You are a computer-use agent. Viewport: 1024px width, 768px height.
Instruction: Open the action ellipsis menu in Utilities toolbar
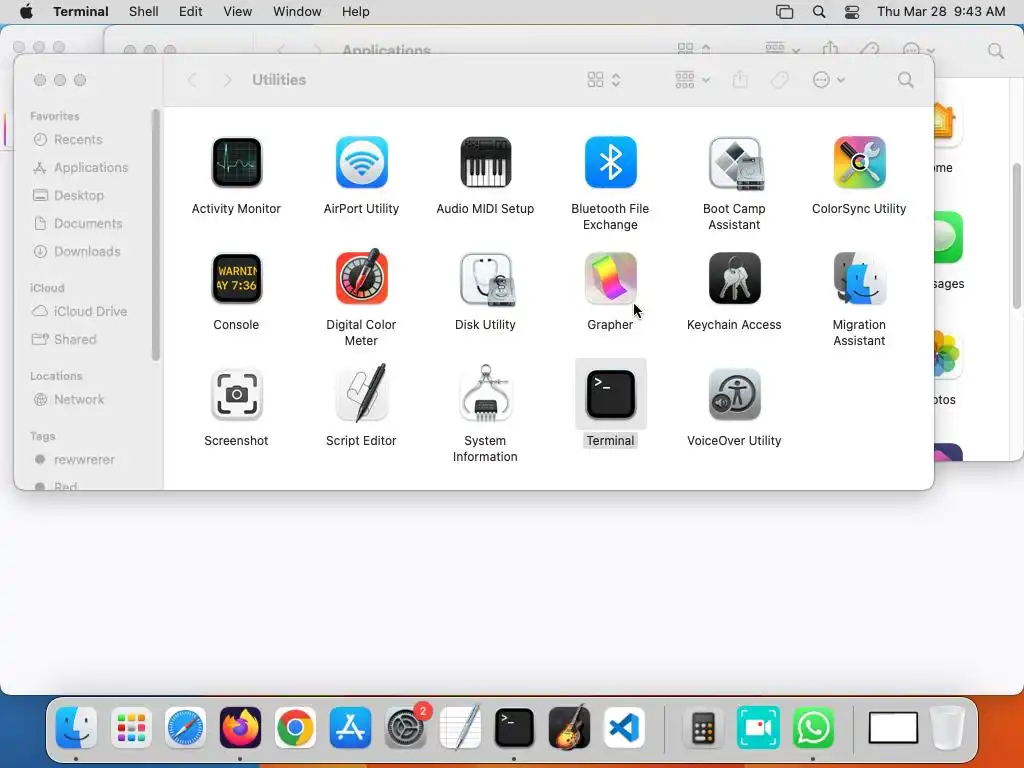pyautogui.click(x=829, y=80)
